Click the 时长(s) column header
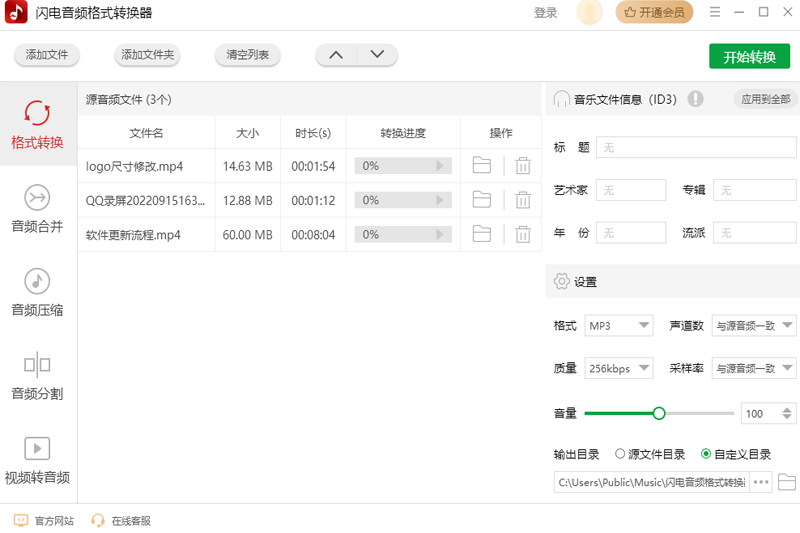Viewport: 800px width, 533px height. pyautogui.click(x=313, y=133)
